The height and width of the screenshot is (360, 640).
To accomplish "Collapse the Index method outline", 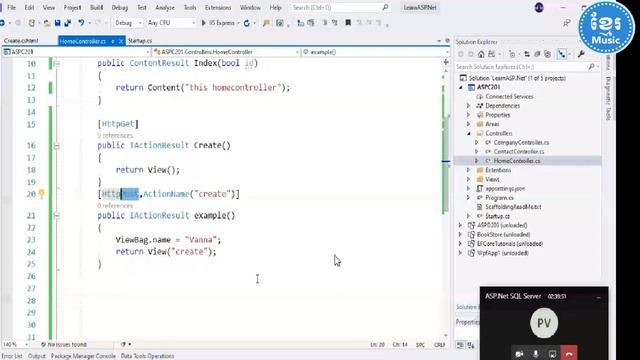I will (x=57, y=64).
